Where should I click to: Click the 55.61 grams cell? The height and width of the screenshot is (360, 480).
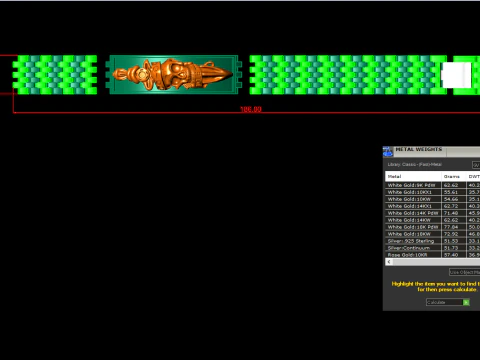click(454, 192)
